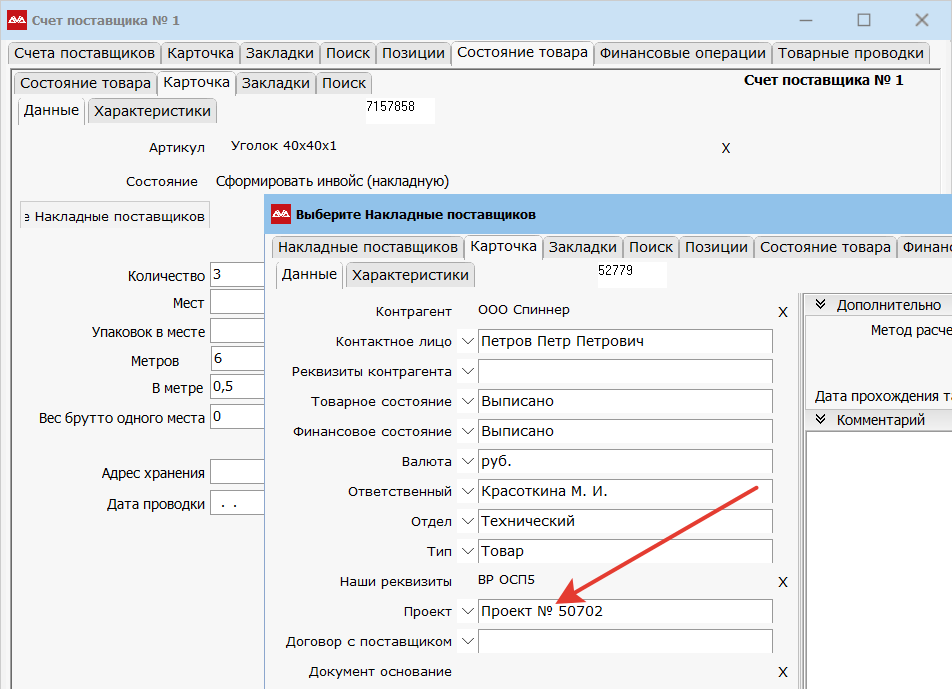Clear Документ основание with the X button
This screenshot has width=952, height=689.
(783, 672)
